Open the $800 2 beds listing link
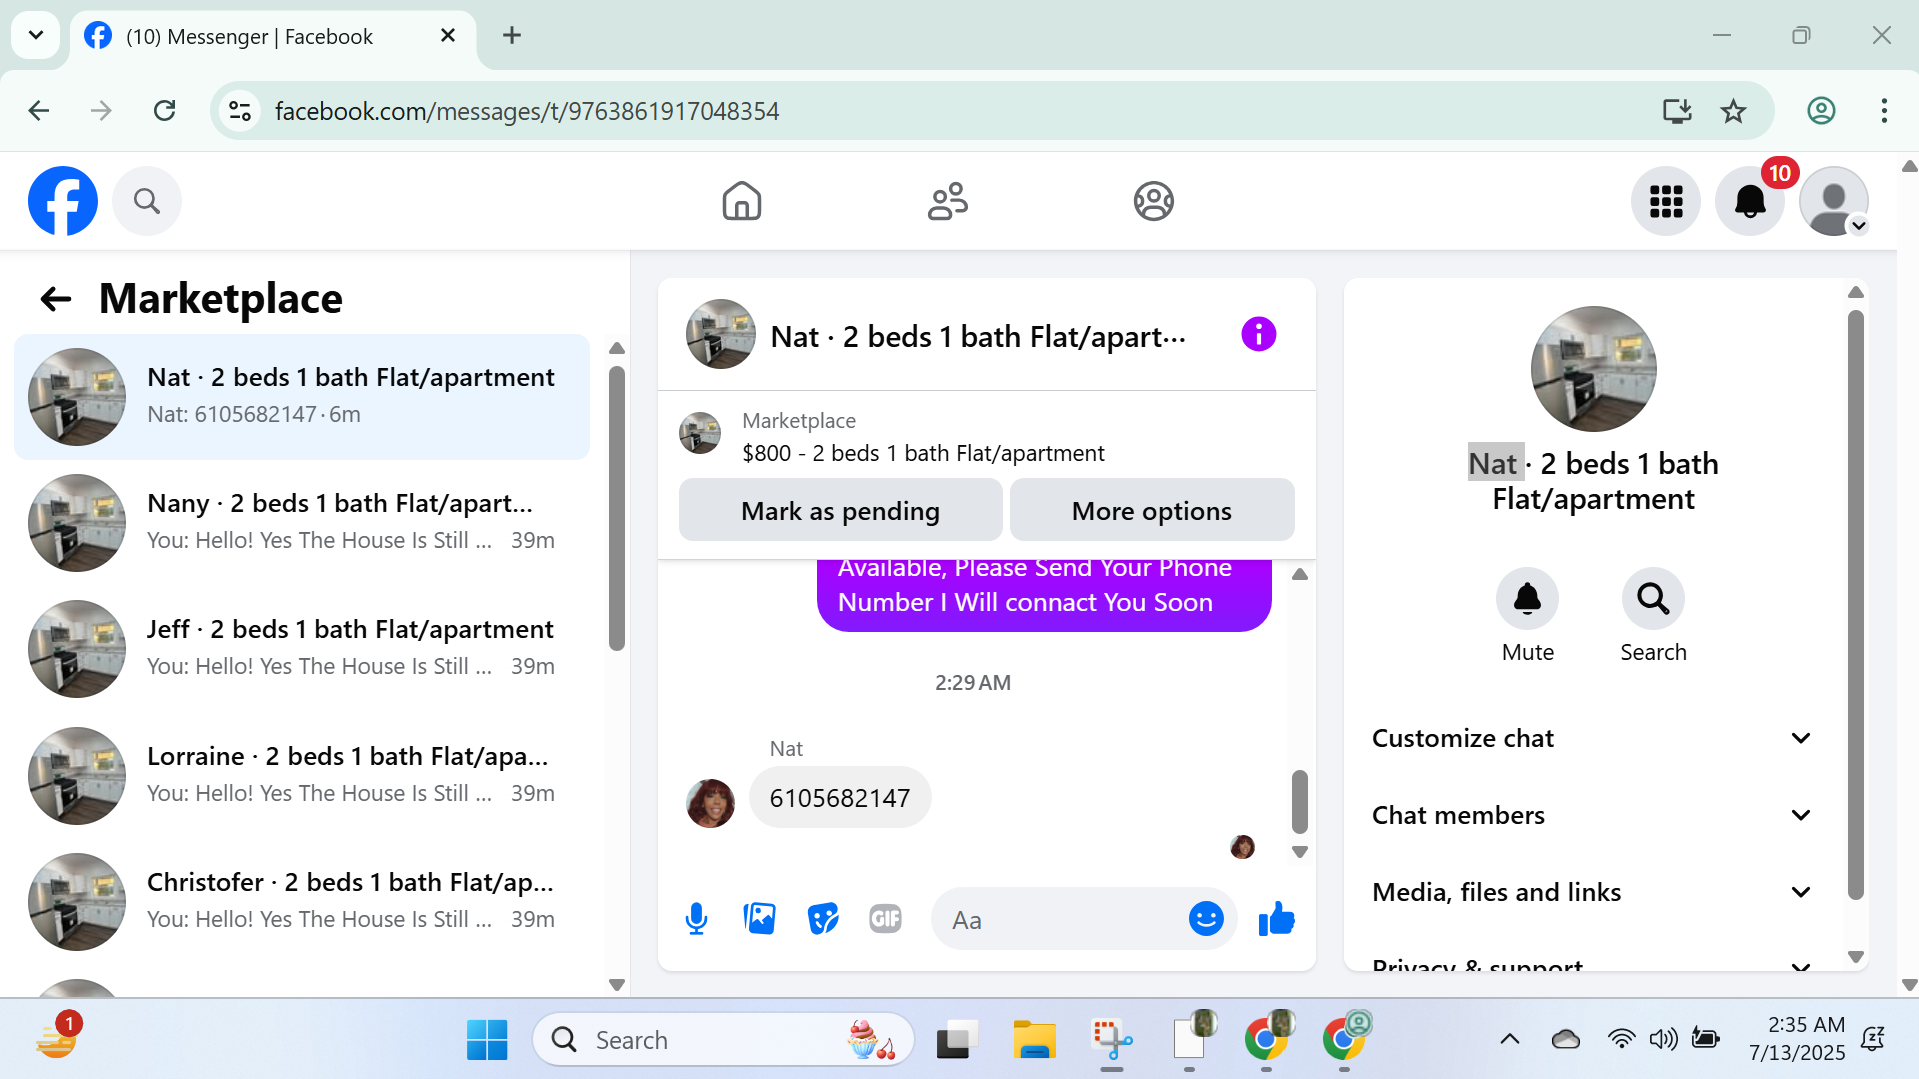 click(923, 453)
